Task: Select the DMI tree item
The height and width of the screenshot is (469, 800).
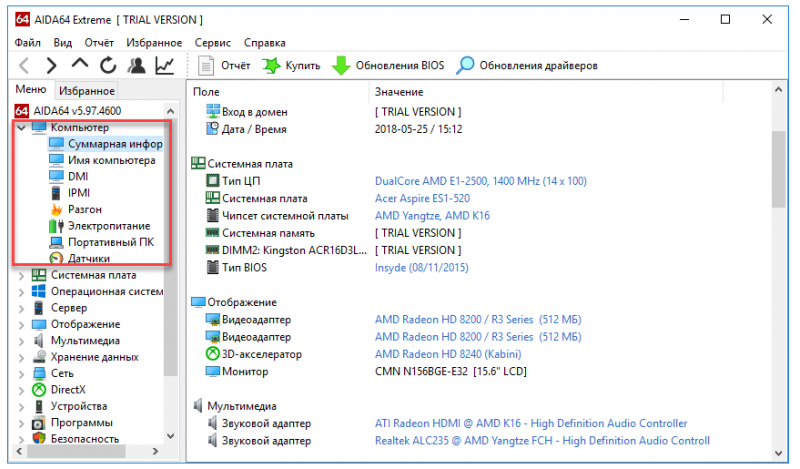Action: 69,177
